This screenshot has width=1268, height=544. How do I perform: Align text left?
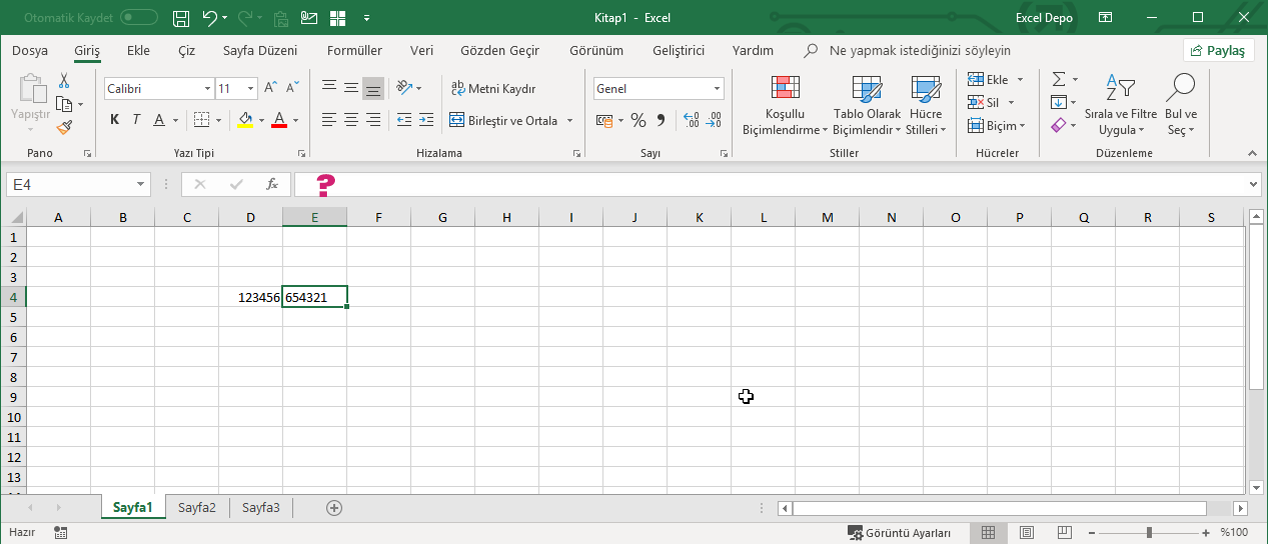click(329, 120)
